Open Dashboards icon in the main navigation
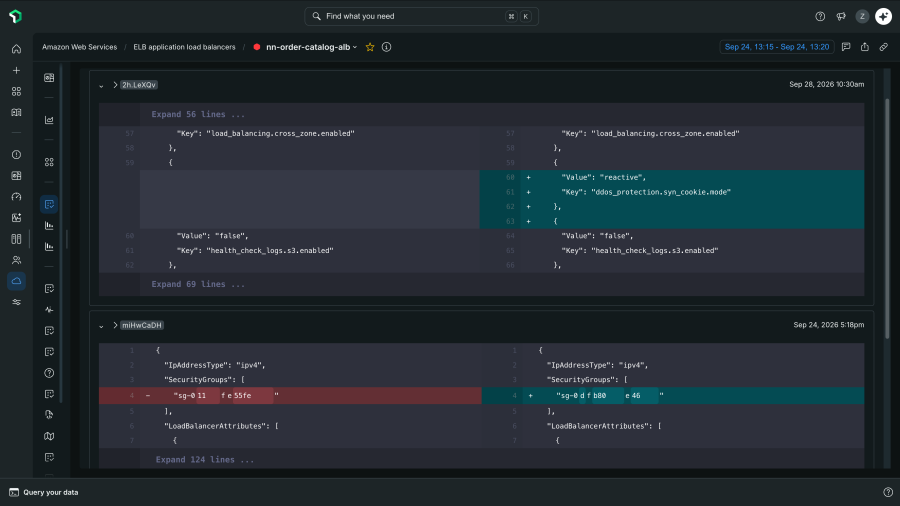The image size is (900, 506). (x=16, y=176)
